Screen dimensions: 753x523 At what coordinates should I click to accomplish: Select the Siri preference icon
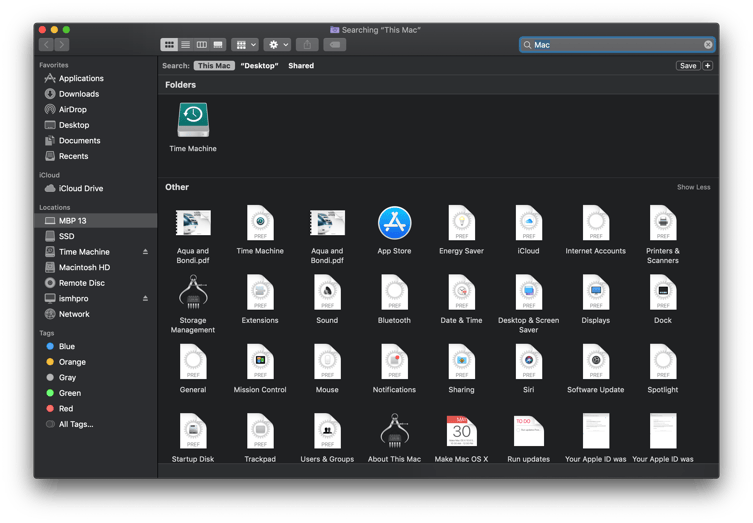click(x=529, y=362)
